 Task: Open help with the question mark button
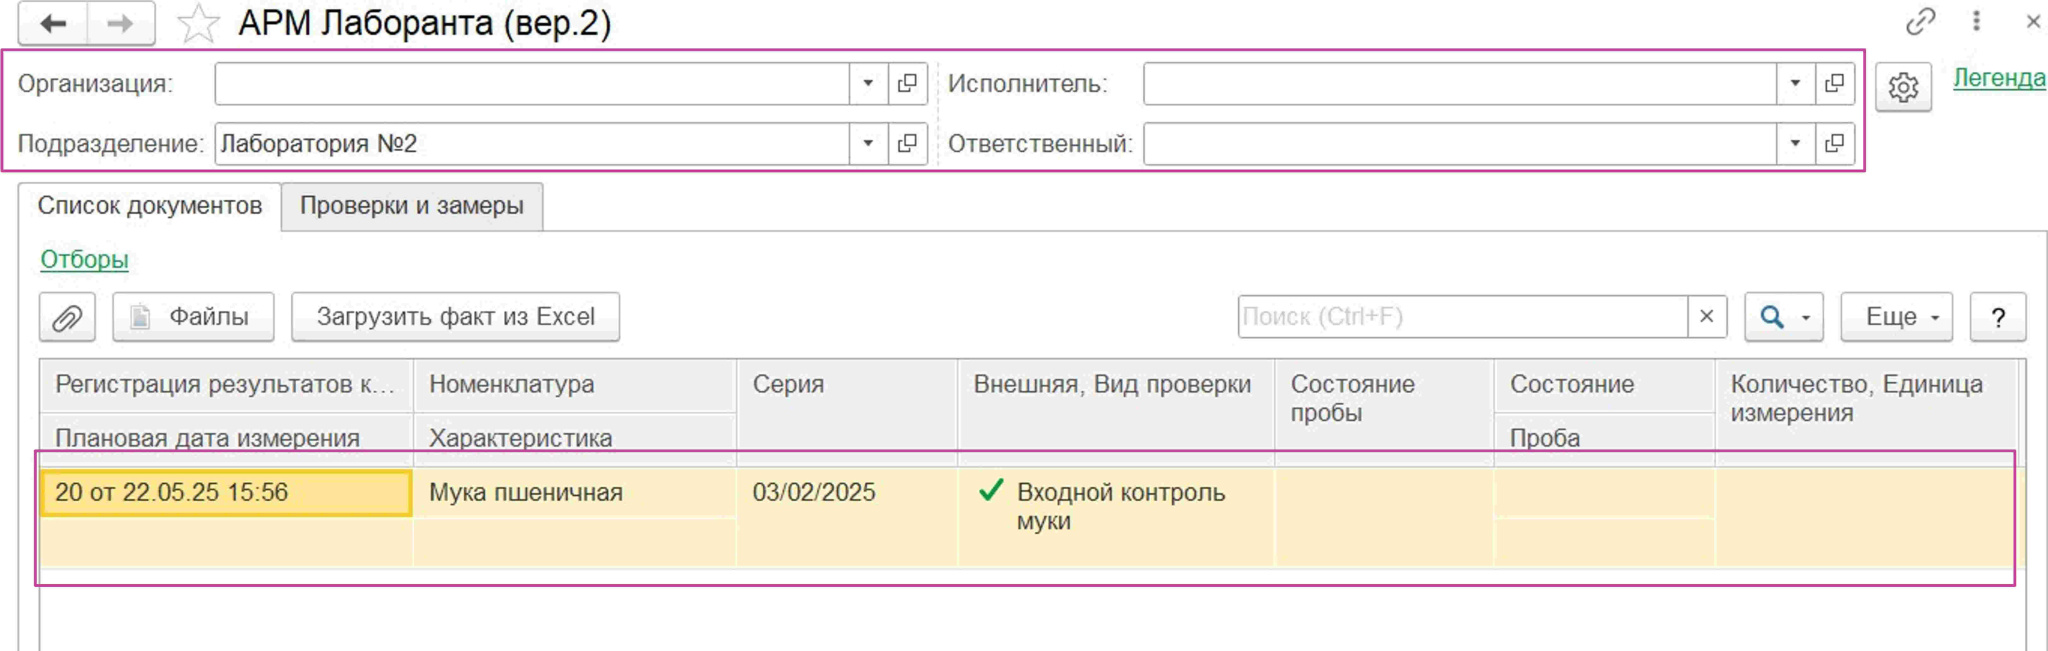tap(1998, 318)
